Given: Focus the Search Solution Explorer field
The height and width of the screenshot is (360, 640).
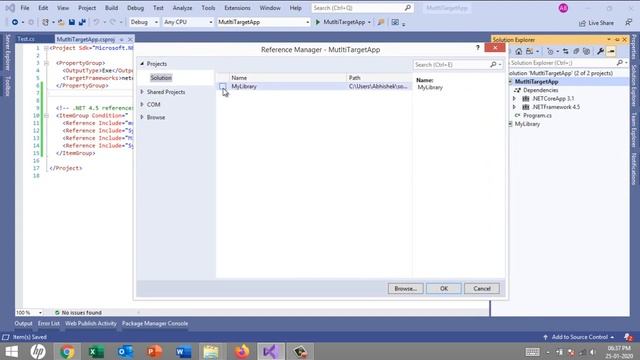Looking at the screenshot, I should [562, 63].
